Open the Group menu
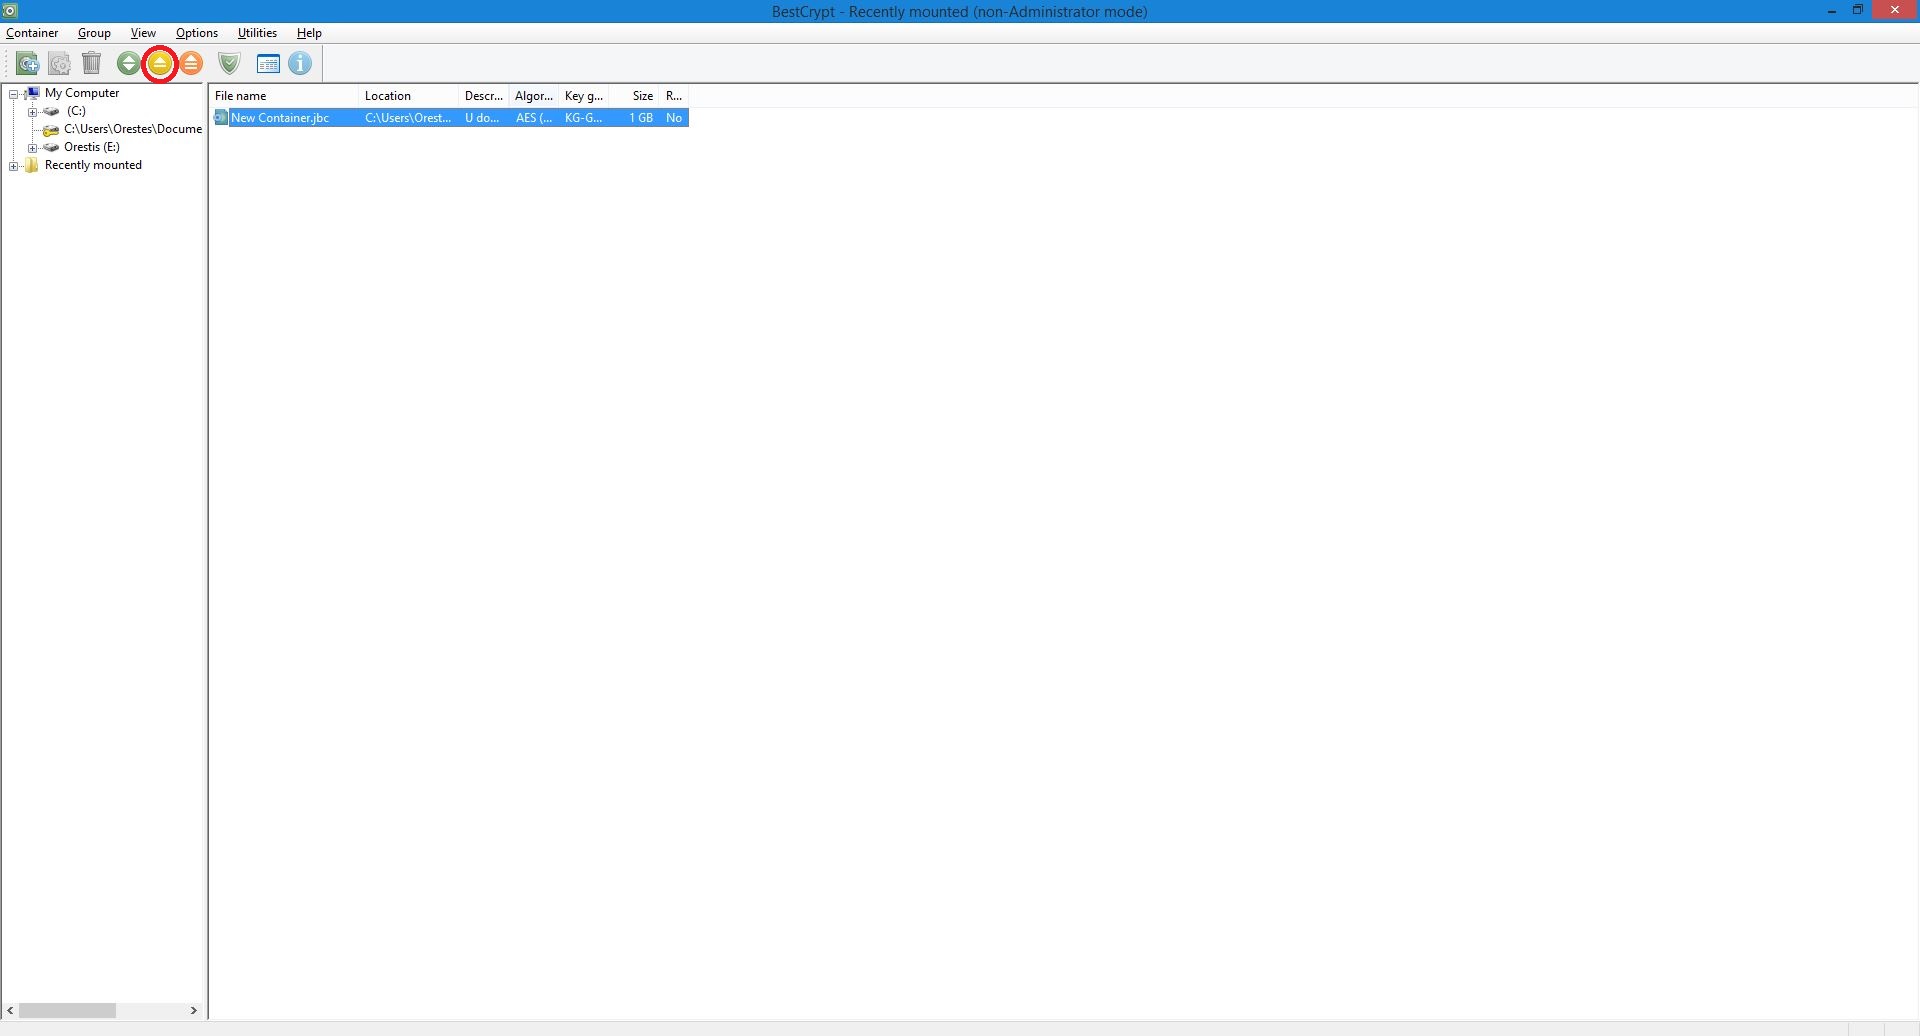This screenshot has width=1920, height=1036. pos(94,33)
